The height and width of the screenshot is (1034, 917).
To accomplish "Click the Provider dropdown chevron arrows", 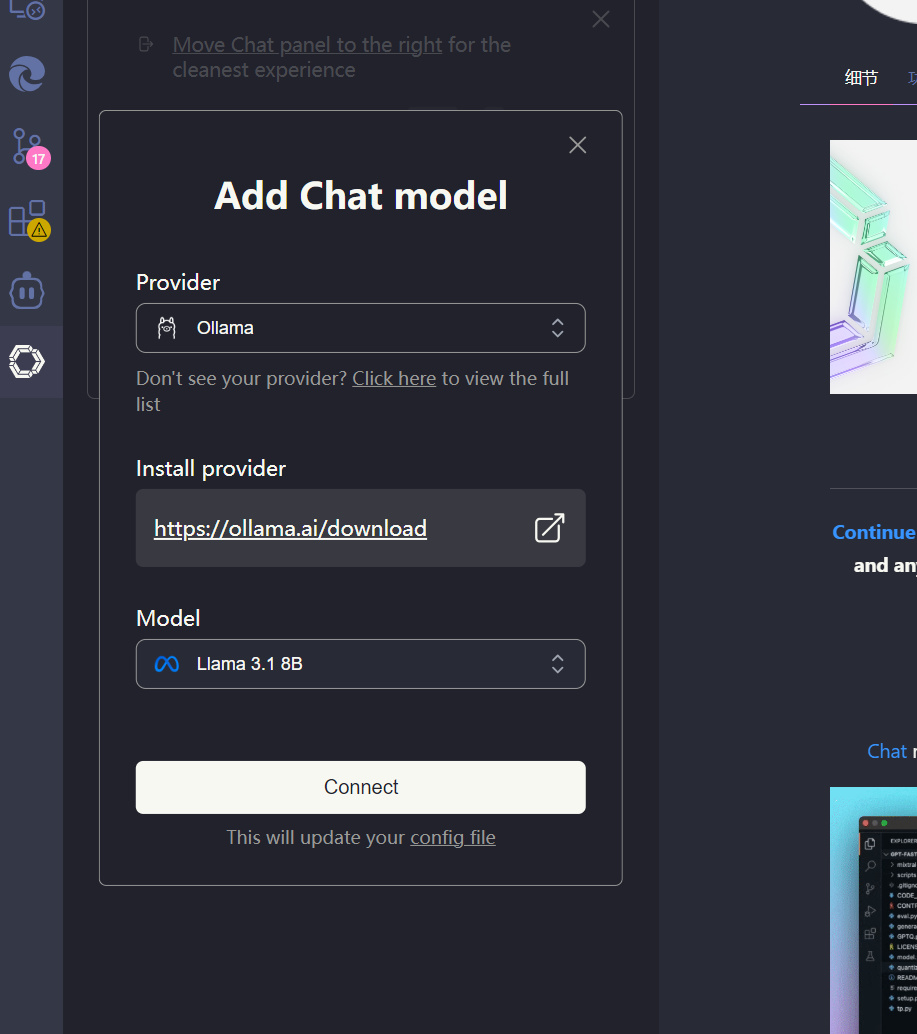I will click(x=558, y=328).
